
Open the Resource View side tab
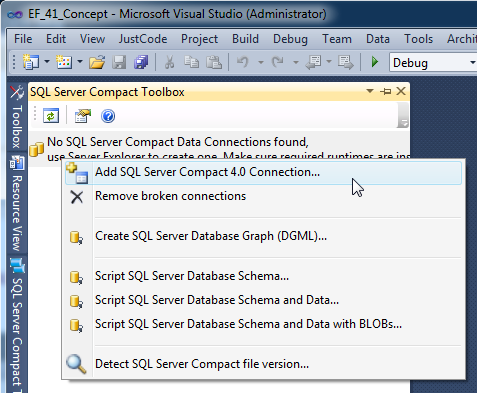[x=17, y=204]
